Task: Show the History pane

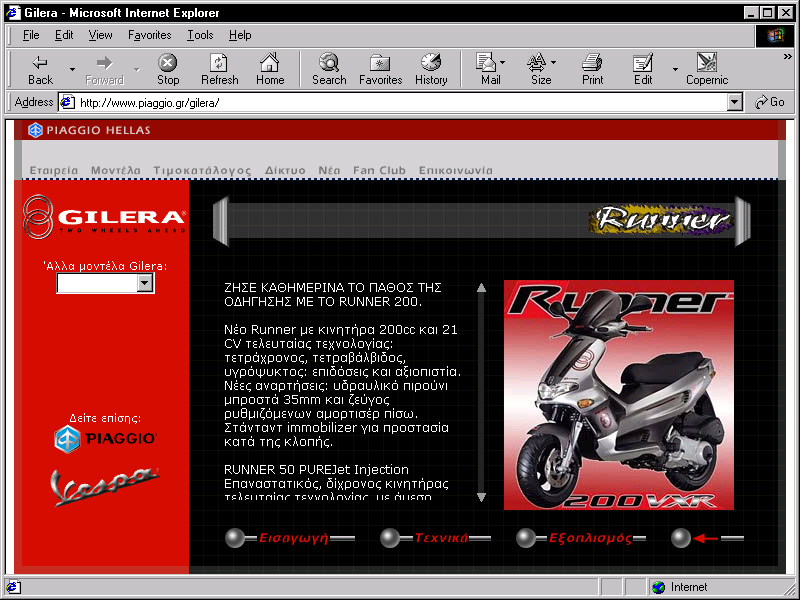Action: coord(431,69)
